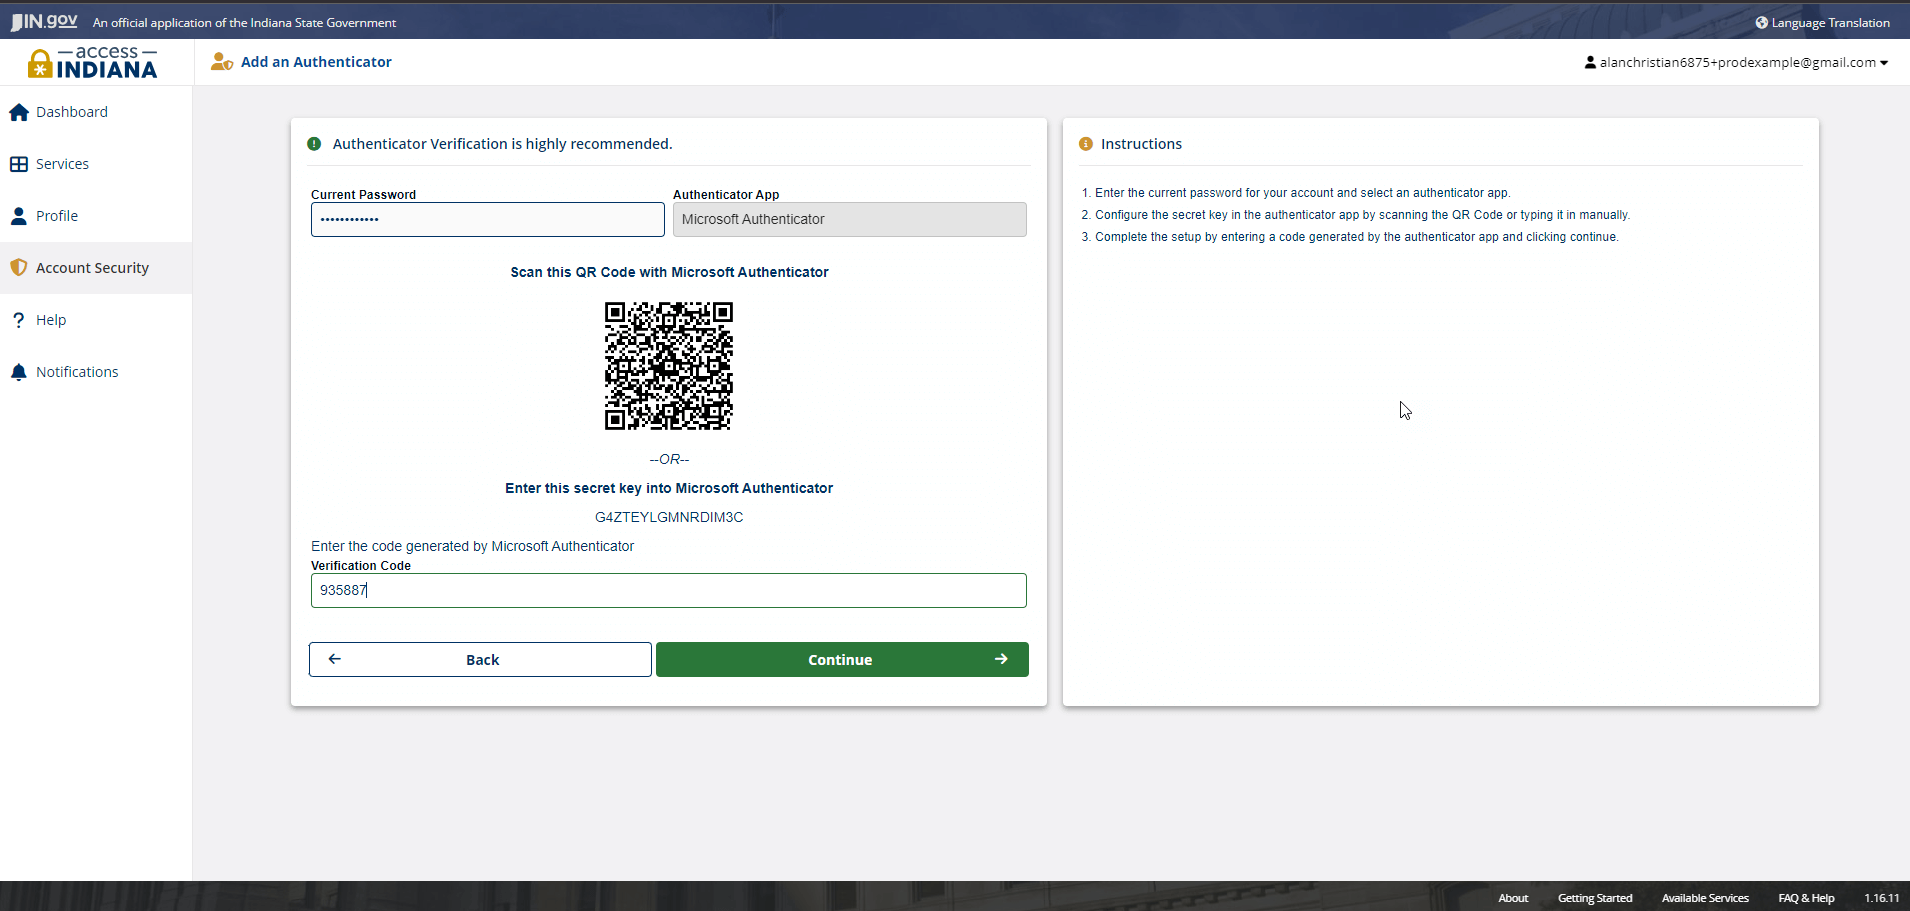Click the Account Security shield icon

pyautogui.click(x=19, y=268)
